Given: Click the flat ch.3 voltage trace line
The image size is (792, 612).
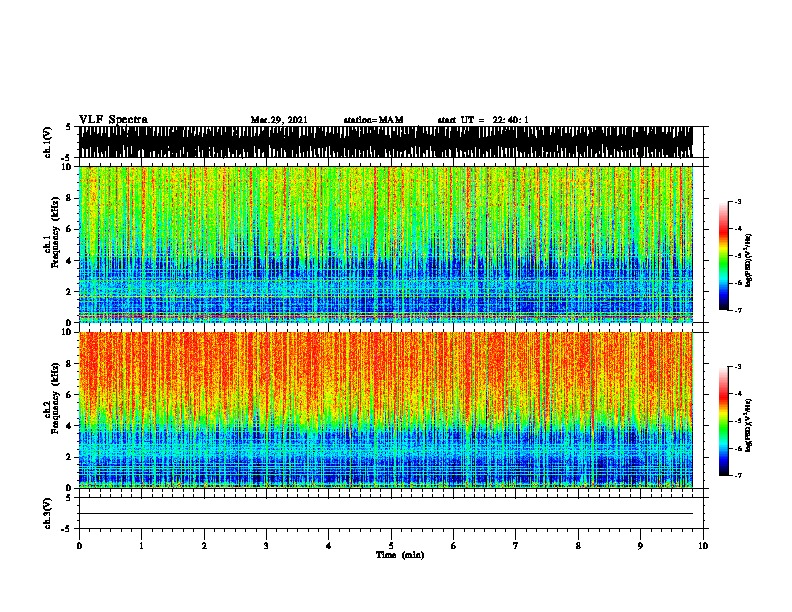Looking at the screenshot, I should (386, 514).
